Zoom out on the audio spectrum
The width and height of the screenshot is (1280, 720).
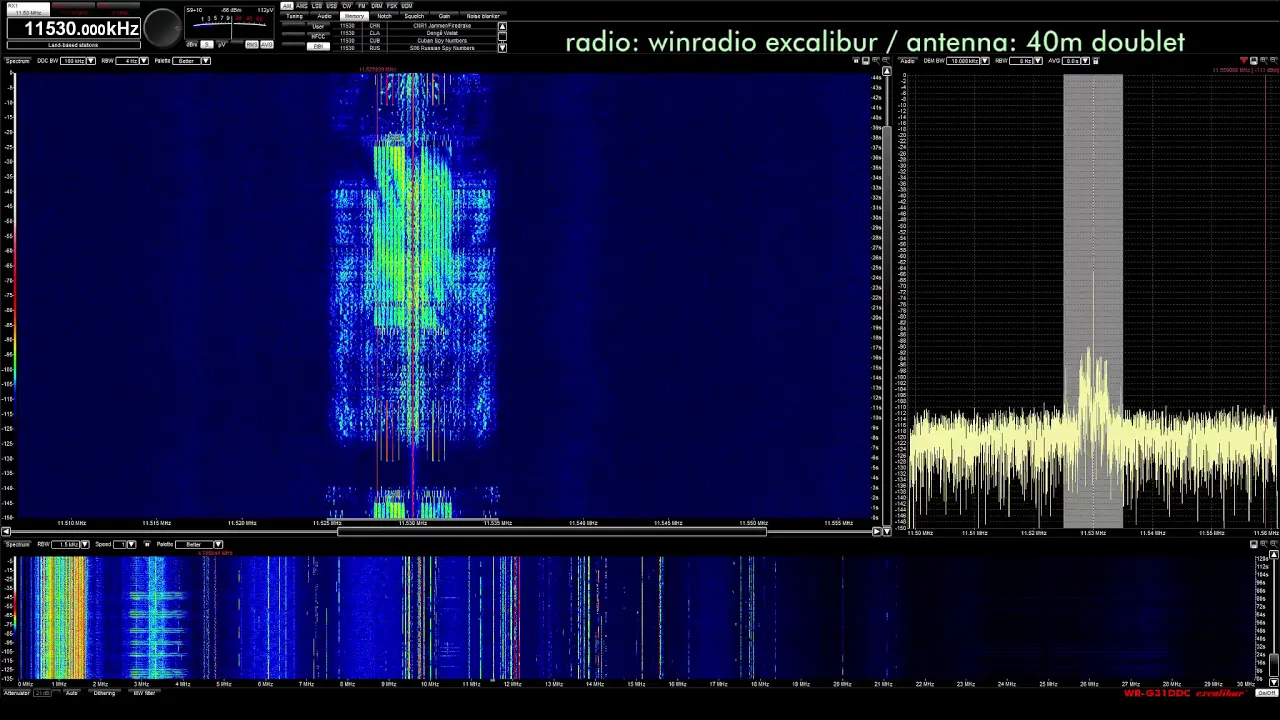tap(1274, 61)
